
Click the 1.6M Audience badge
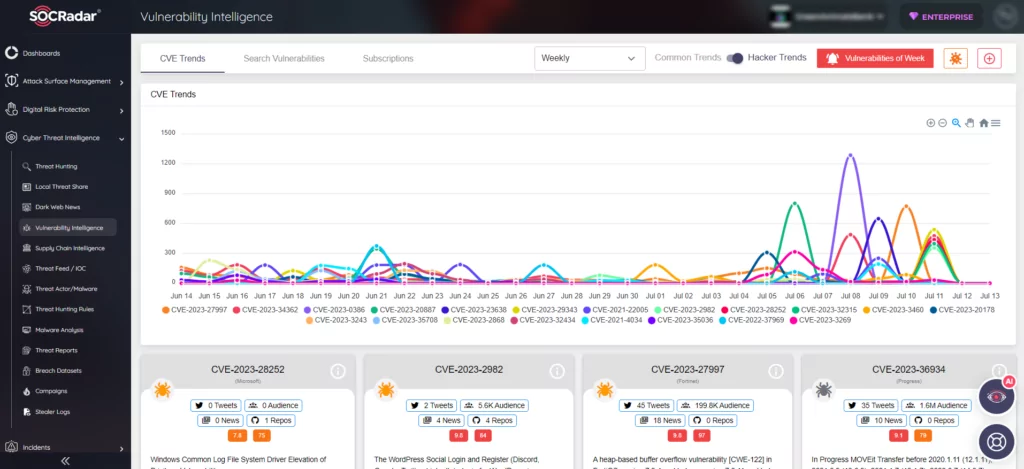tap(936, 405)
